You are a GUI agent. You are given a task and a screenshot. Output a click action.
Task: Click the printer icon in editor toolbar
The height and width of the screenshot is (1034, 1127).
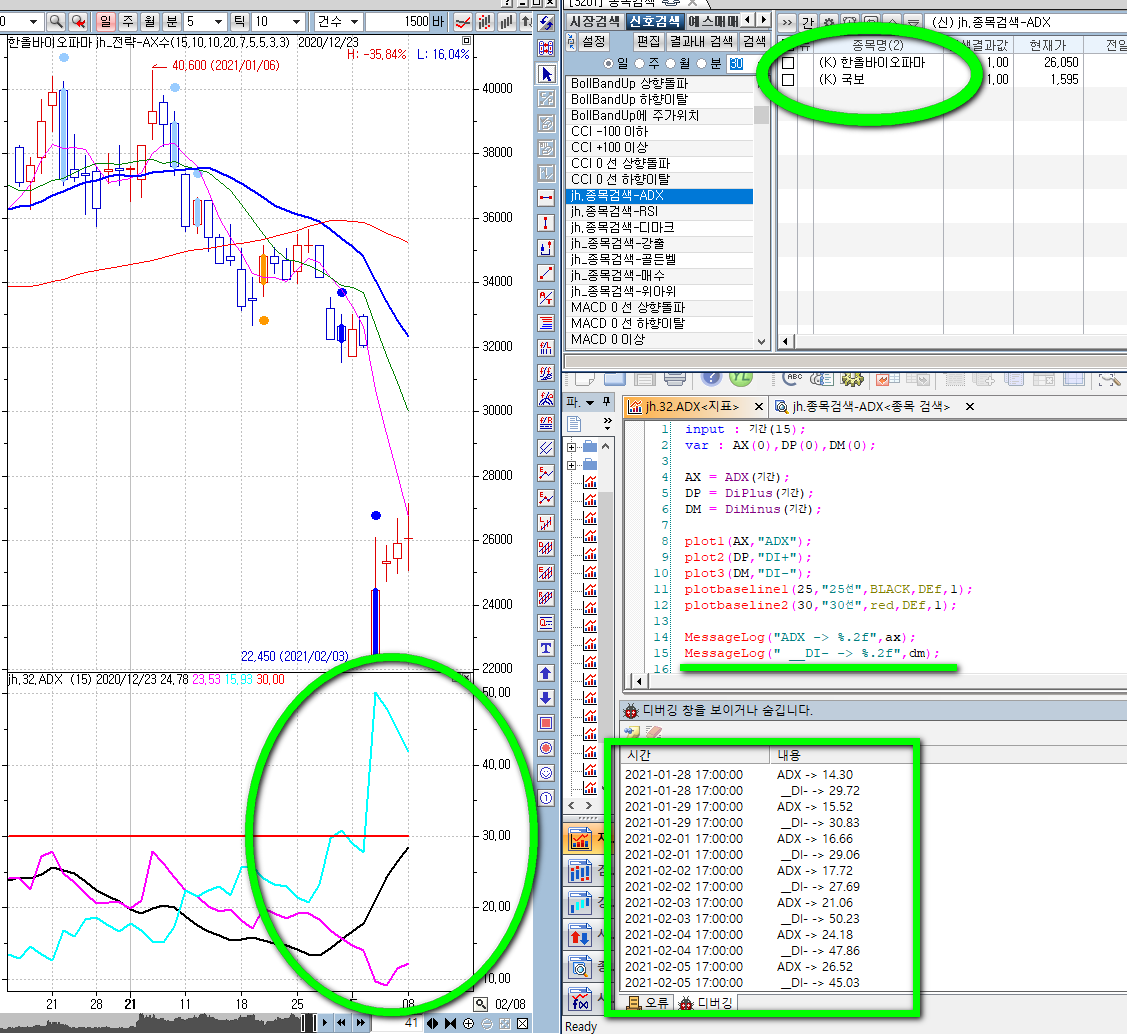pyautogui.click(x=675, y=378)
